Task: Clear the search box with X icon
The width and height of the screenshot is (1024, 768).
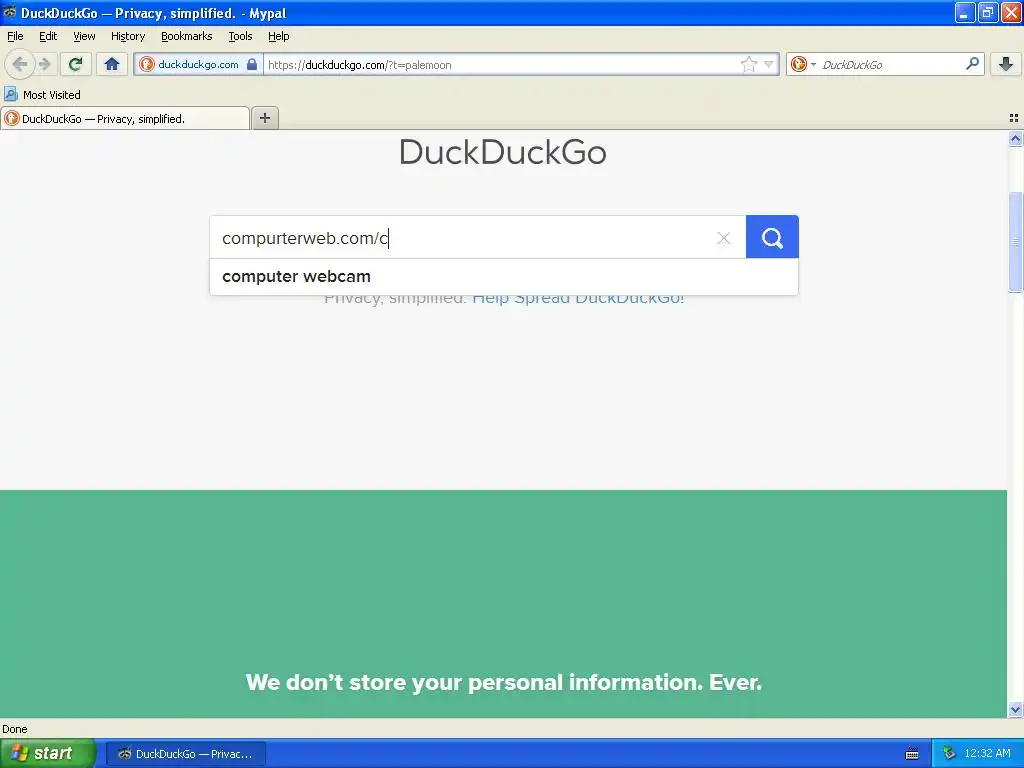Action: (x=724, y=238)
